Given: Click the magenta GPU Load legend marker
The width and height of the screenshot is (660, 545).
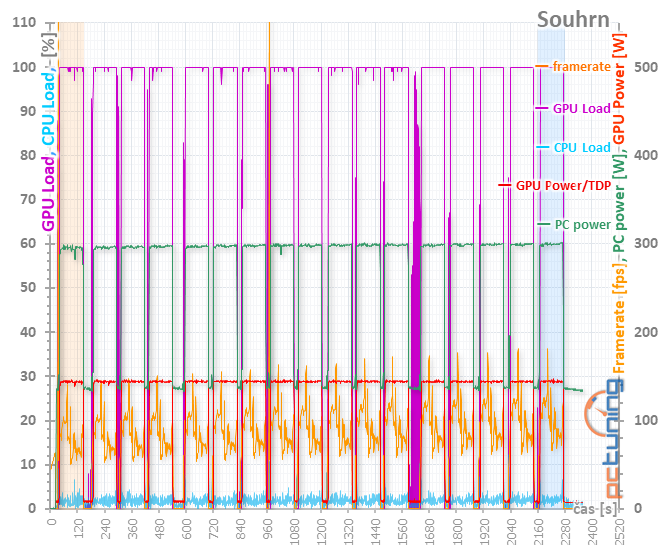Looking at the screenshot, I should coord(542,109).
